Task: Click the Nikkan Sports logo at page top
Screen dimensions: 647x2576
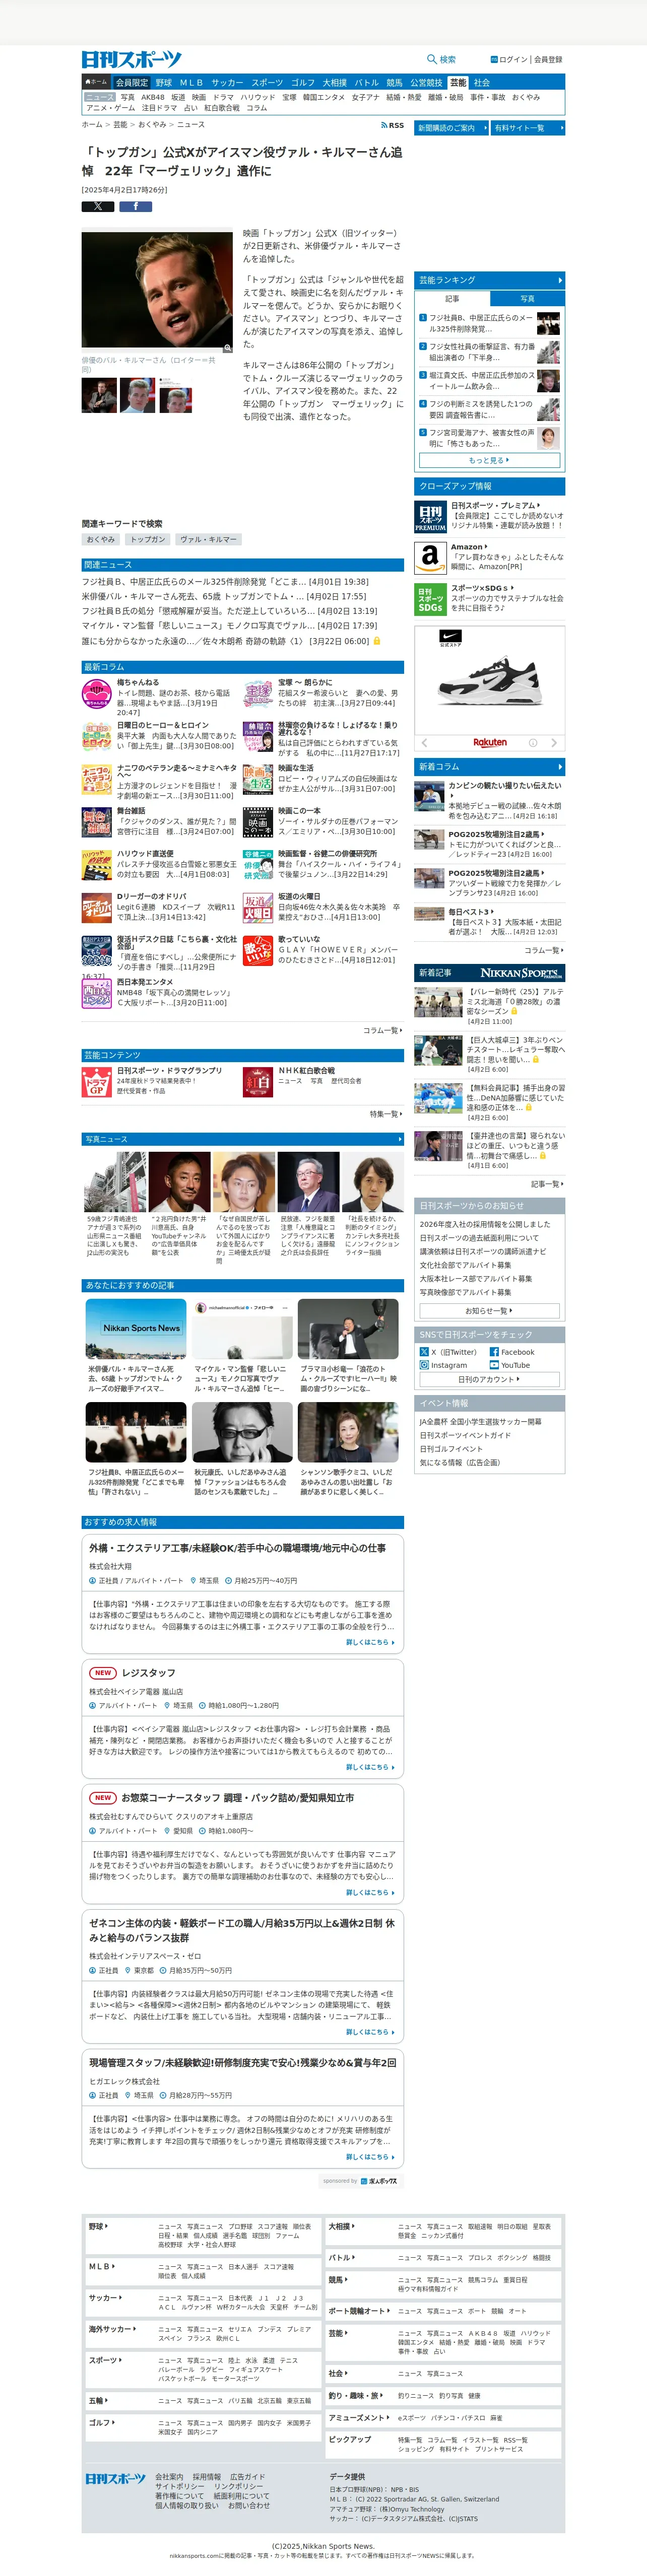Action: coord(131,60)
